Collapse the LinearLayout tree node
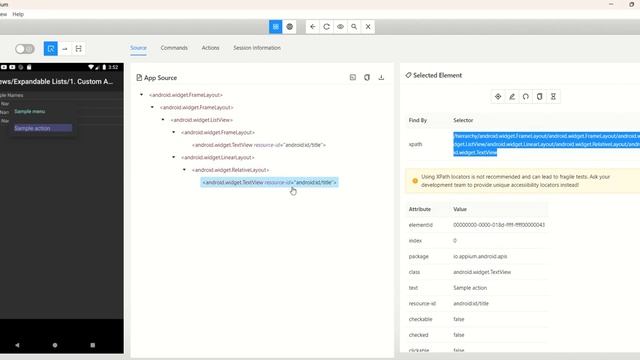This screenshot has width=640, height=360. (x=173, y=157)
